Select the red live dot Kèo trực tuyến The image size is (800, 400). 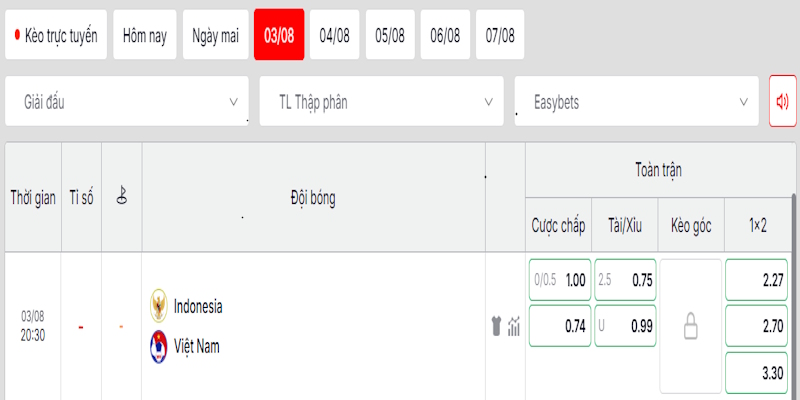coord(56,35)
